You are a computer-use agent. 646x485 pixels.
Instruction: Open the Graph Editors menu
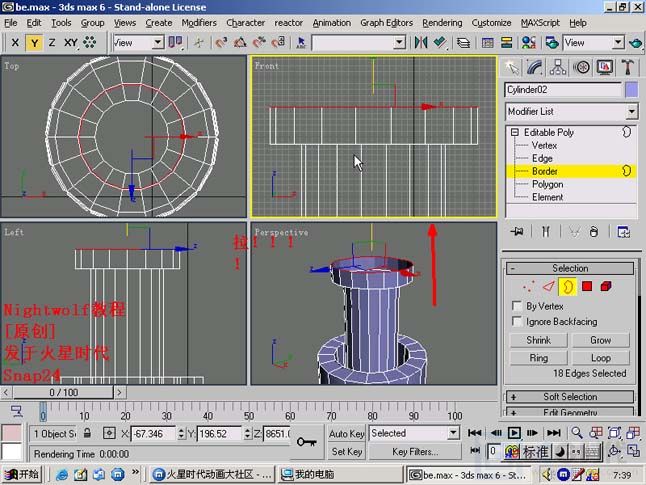(386, 23)
